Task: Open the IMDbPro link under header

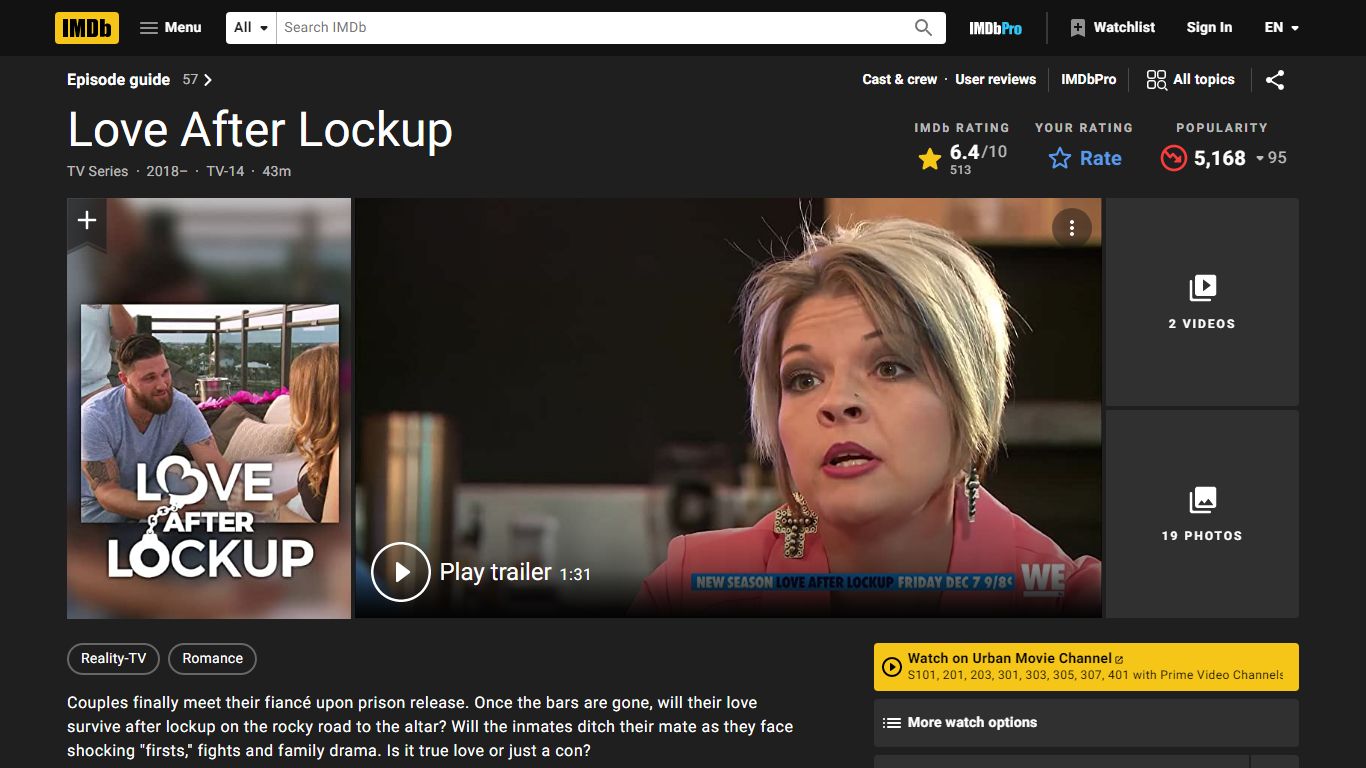Action: (x=1088, y=80)
